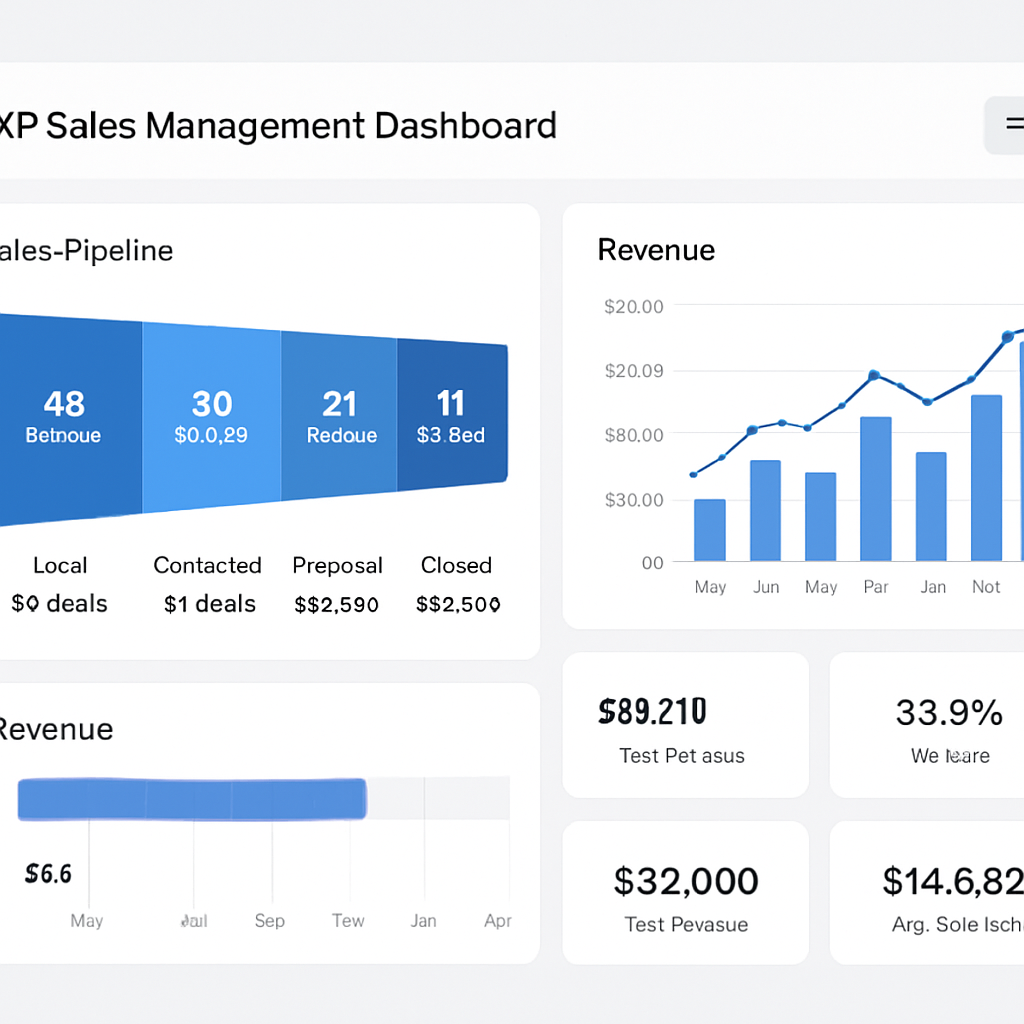Click the Revenue chart panel title
This screenshot has width=1024, height=1024.
[656, 250]
